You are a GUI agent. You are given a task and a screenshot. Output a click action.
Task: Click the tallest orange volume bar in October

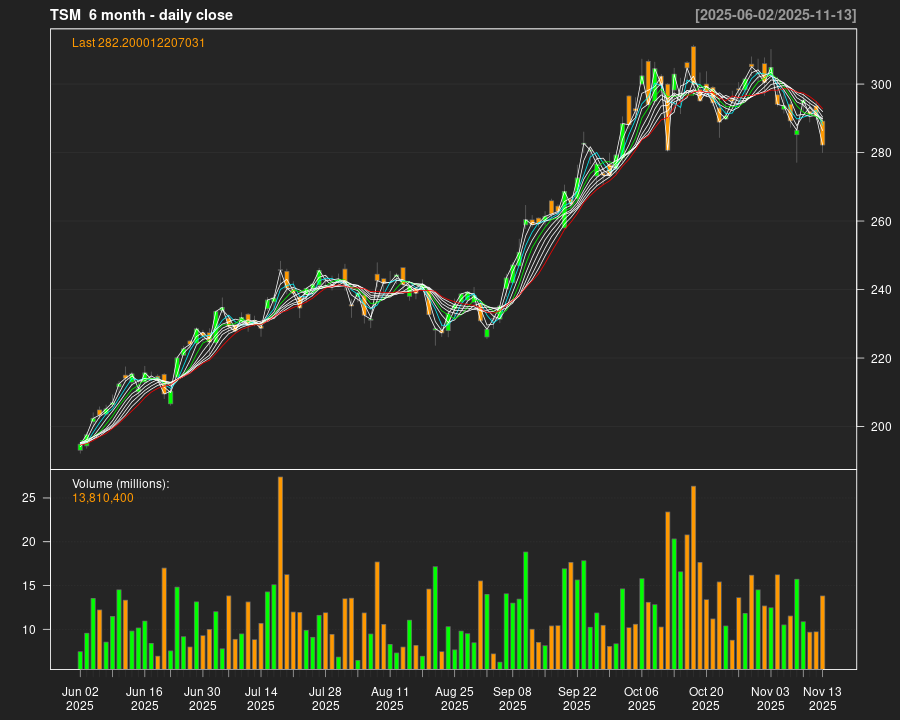(693, 577)
